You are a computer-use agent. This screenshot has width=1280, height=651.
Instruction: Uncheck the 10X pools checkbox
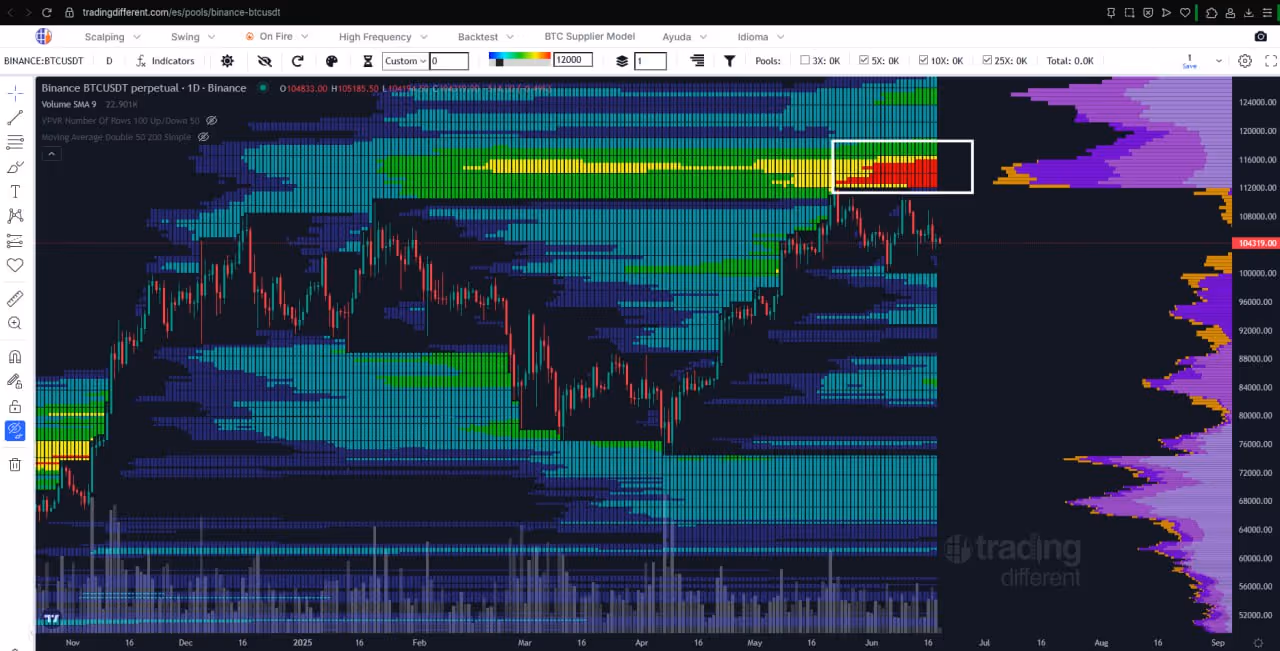(x=923, y=60)
